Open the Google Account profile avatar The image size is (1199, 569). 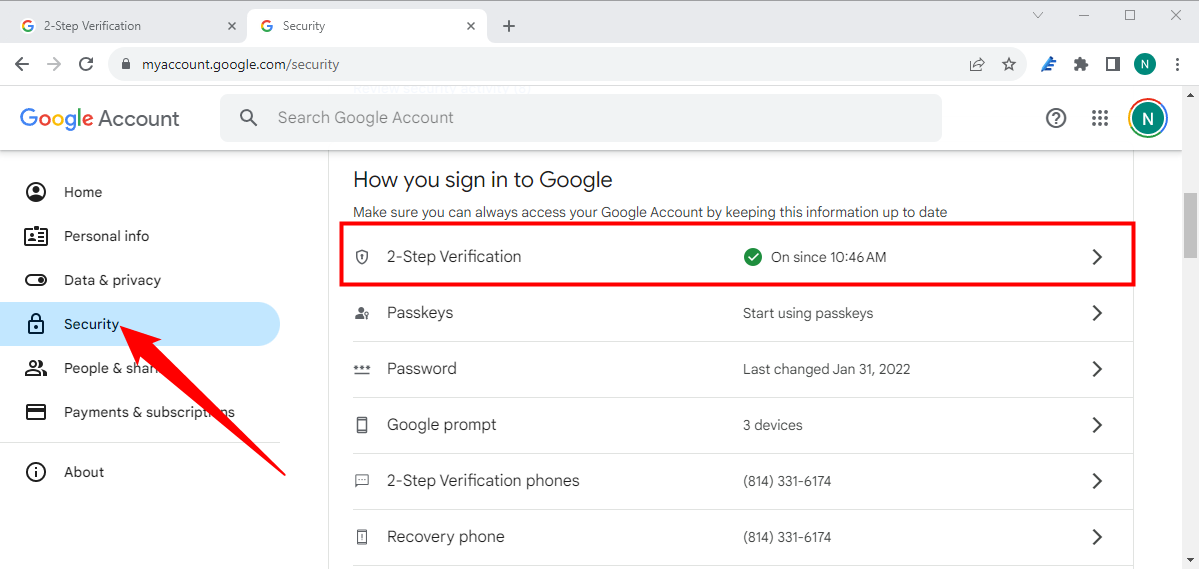[1147, 118]
